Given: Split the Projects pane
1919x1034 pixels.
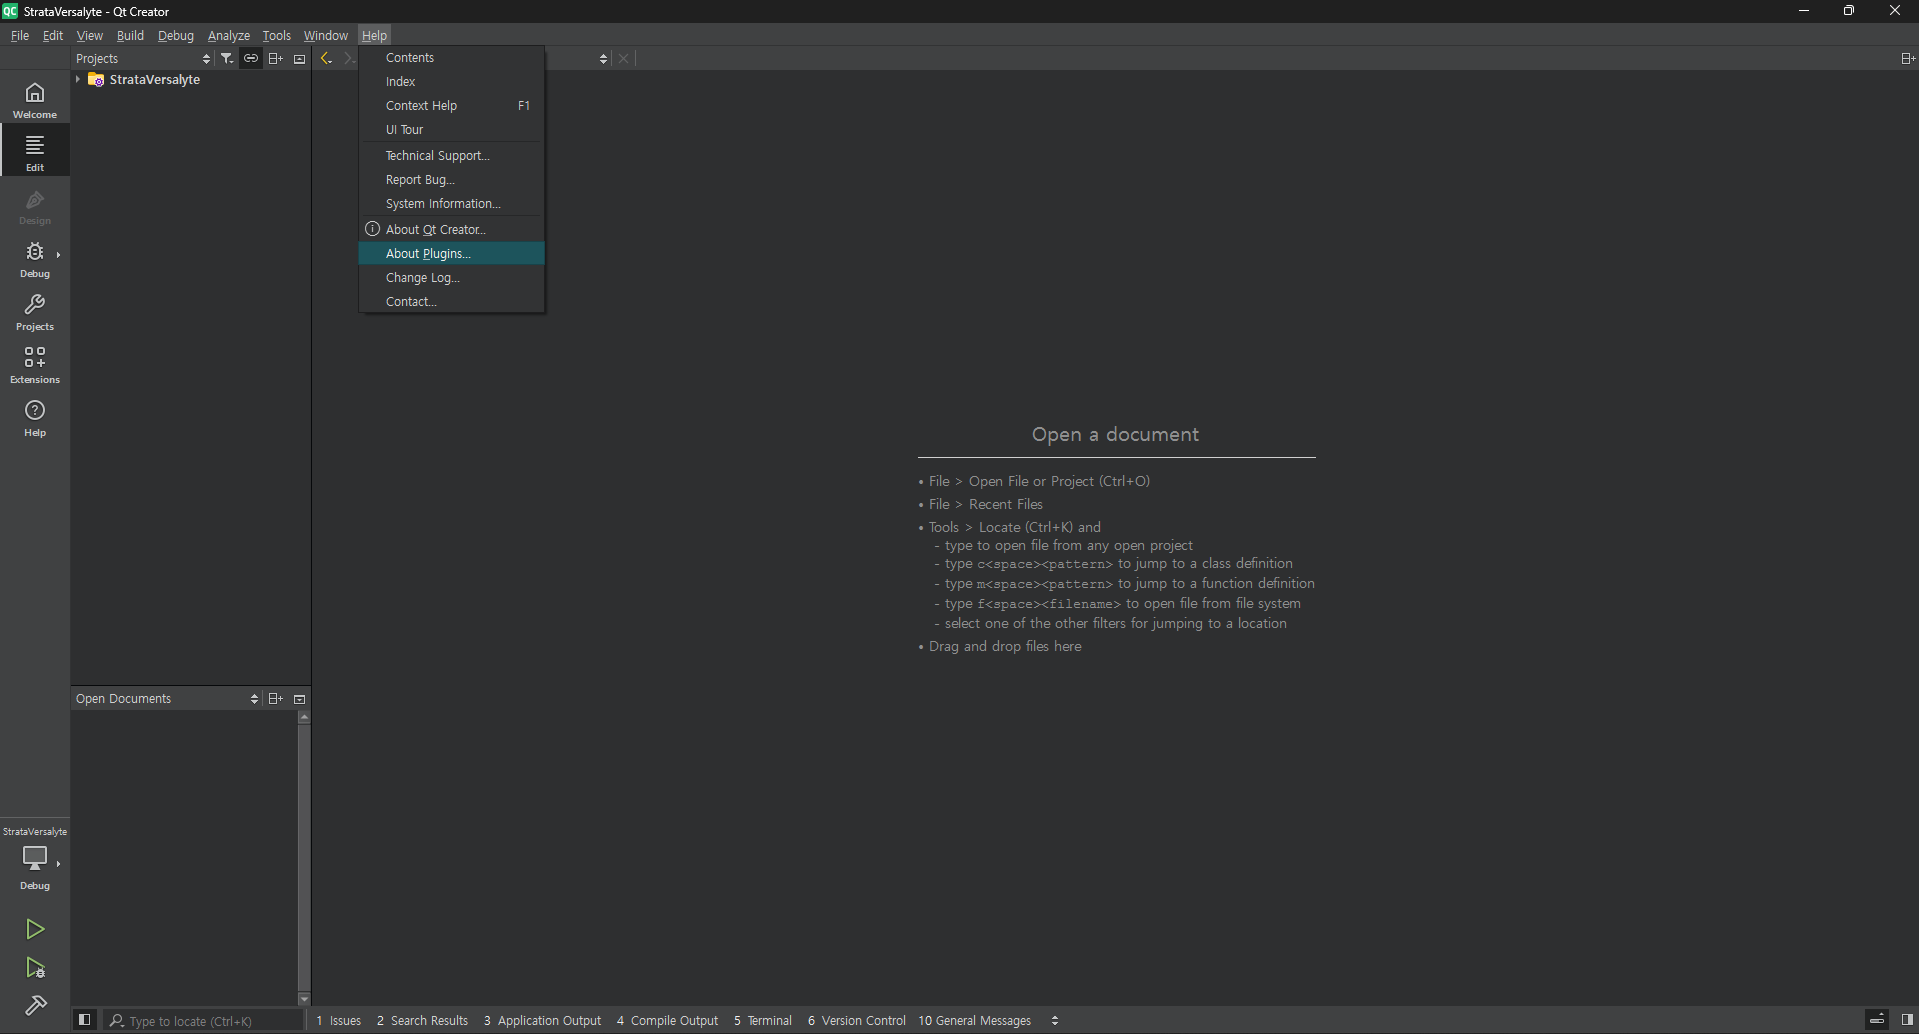Looking at the screenshot, I should pos(275,58).
